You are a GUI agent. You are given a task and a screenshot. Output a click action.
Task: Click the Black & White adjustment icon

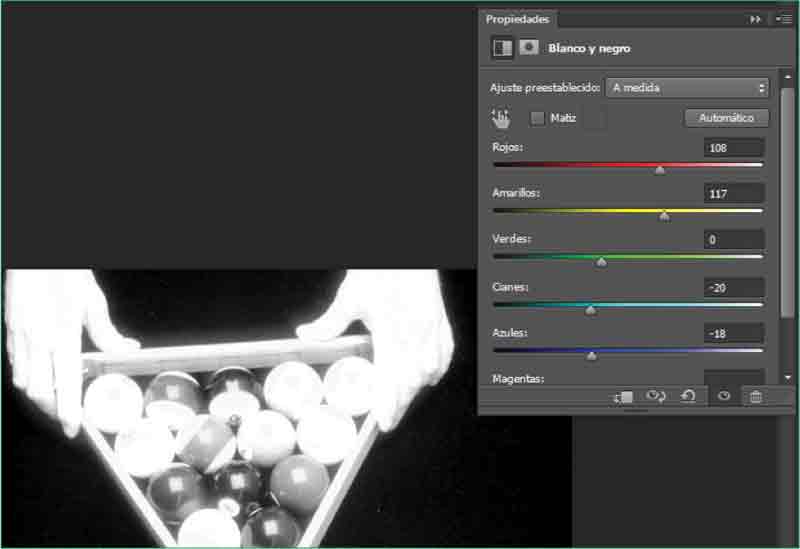pyautogui.click(x=502, y=48)
